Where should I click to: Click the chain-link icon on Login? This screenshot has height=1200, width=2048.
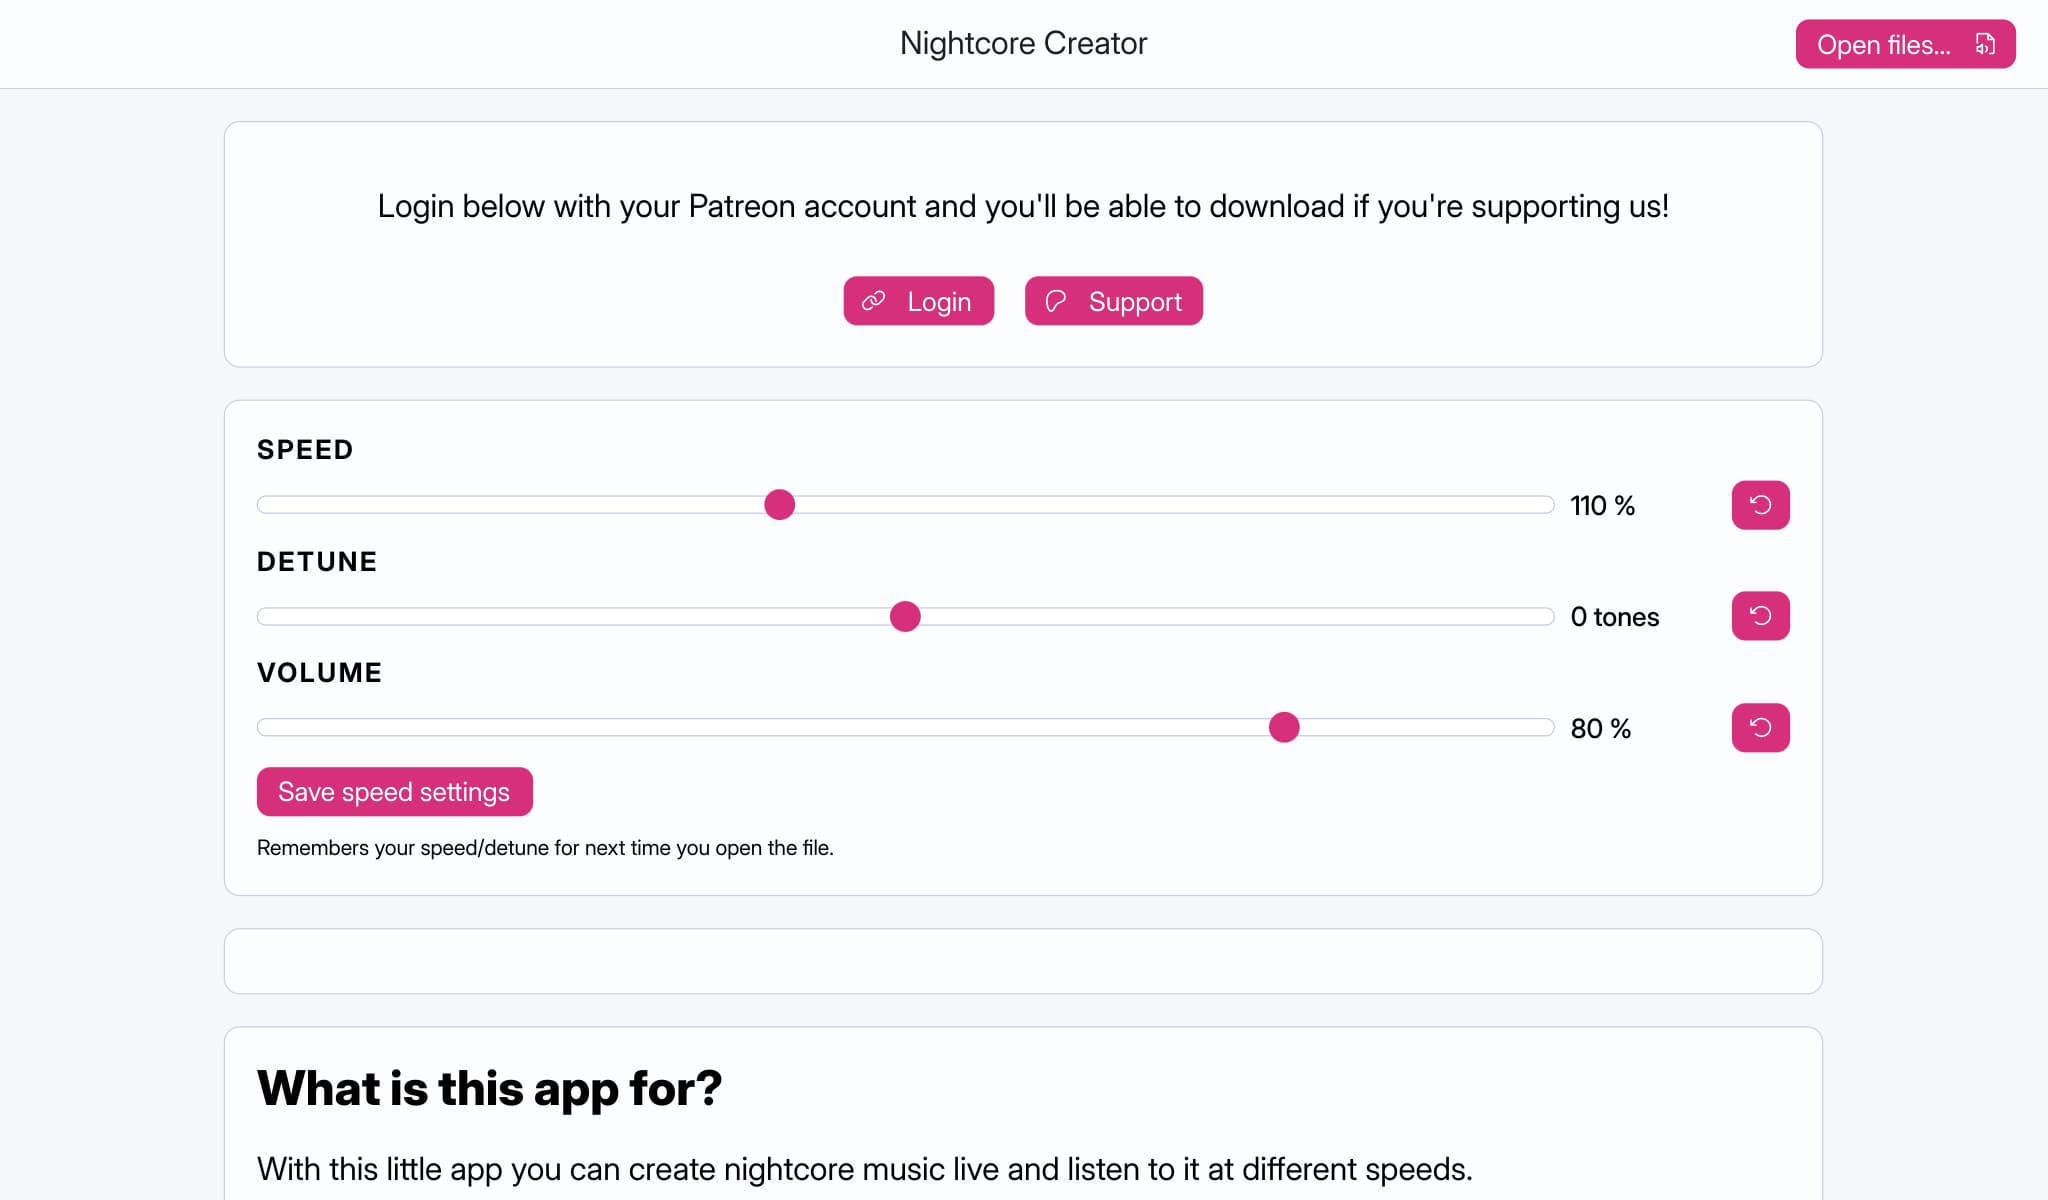coord(874,301)
